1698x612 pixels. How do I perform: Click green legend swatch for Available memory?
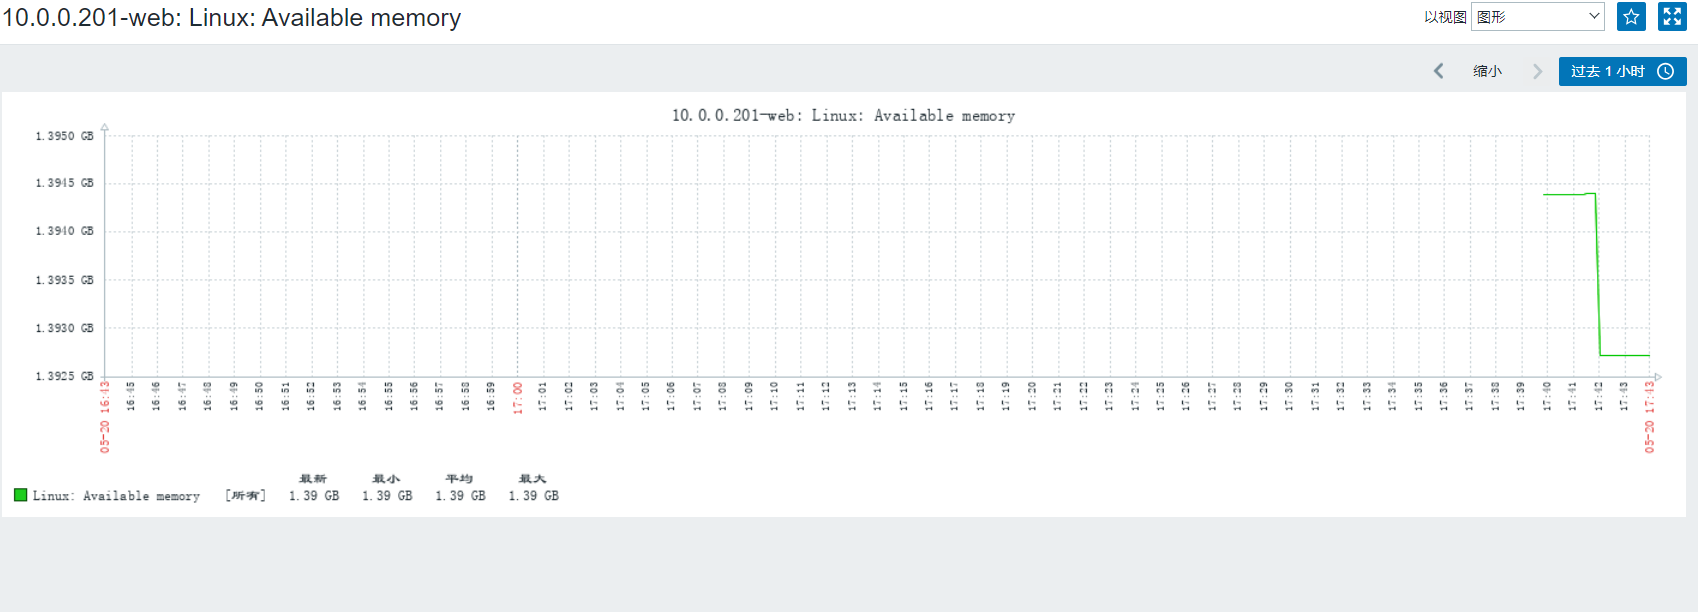(20, 495)
